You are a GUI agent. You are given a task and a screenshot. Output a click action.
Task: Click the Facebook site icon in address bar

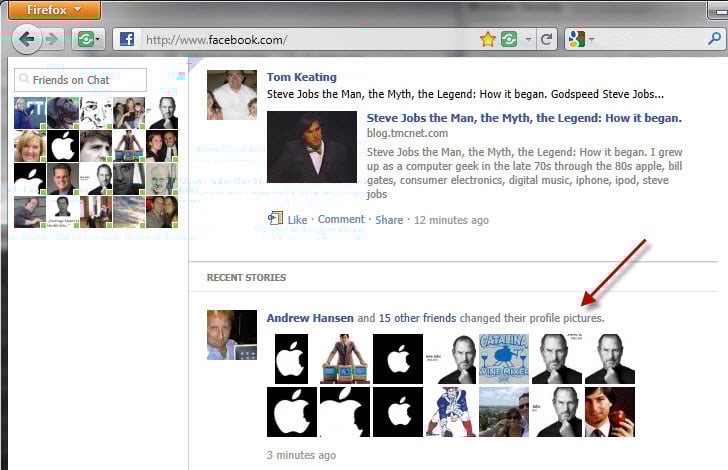(x=126, y=40)
